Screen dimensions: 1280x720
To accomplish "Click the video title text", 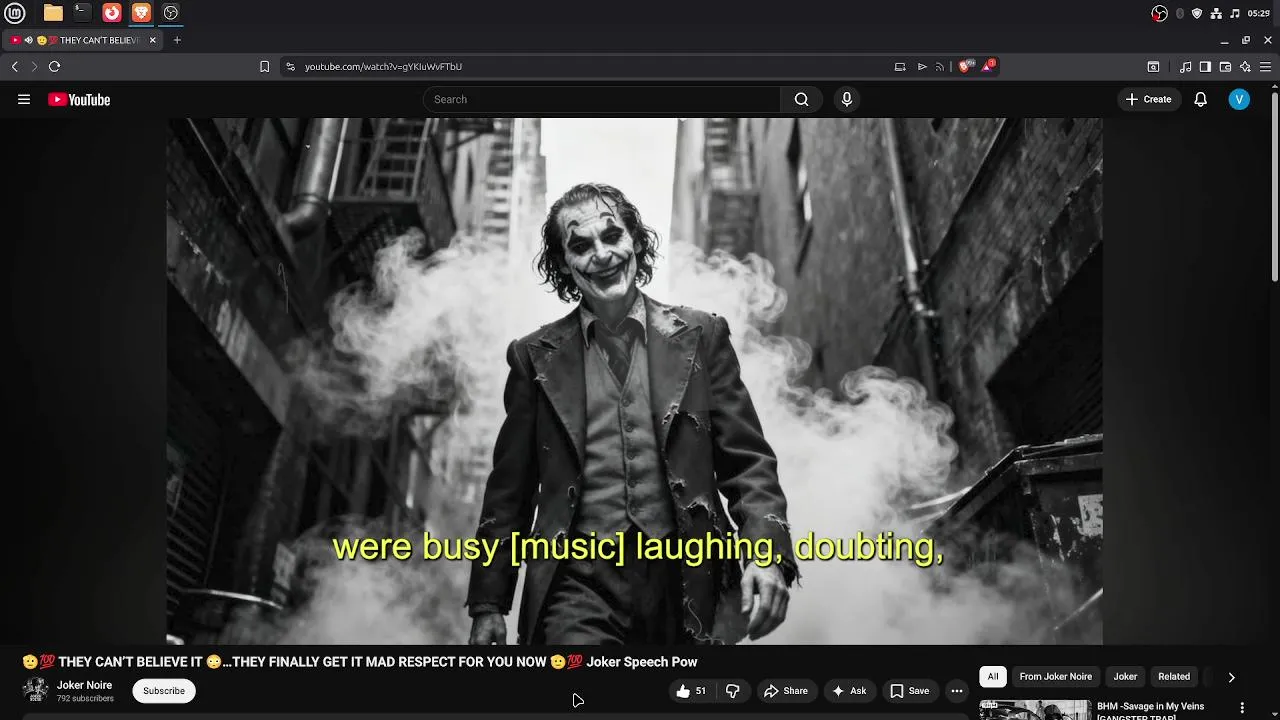I will tap(360, 662).
